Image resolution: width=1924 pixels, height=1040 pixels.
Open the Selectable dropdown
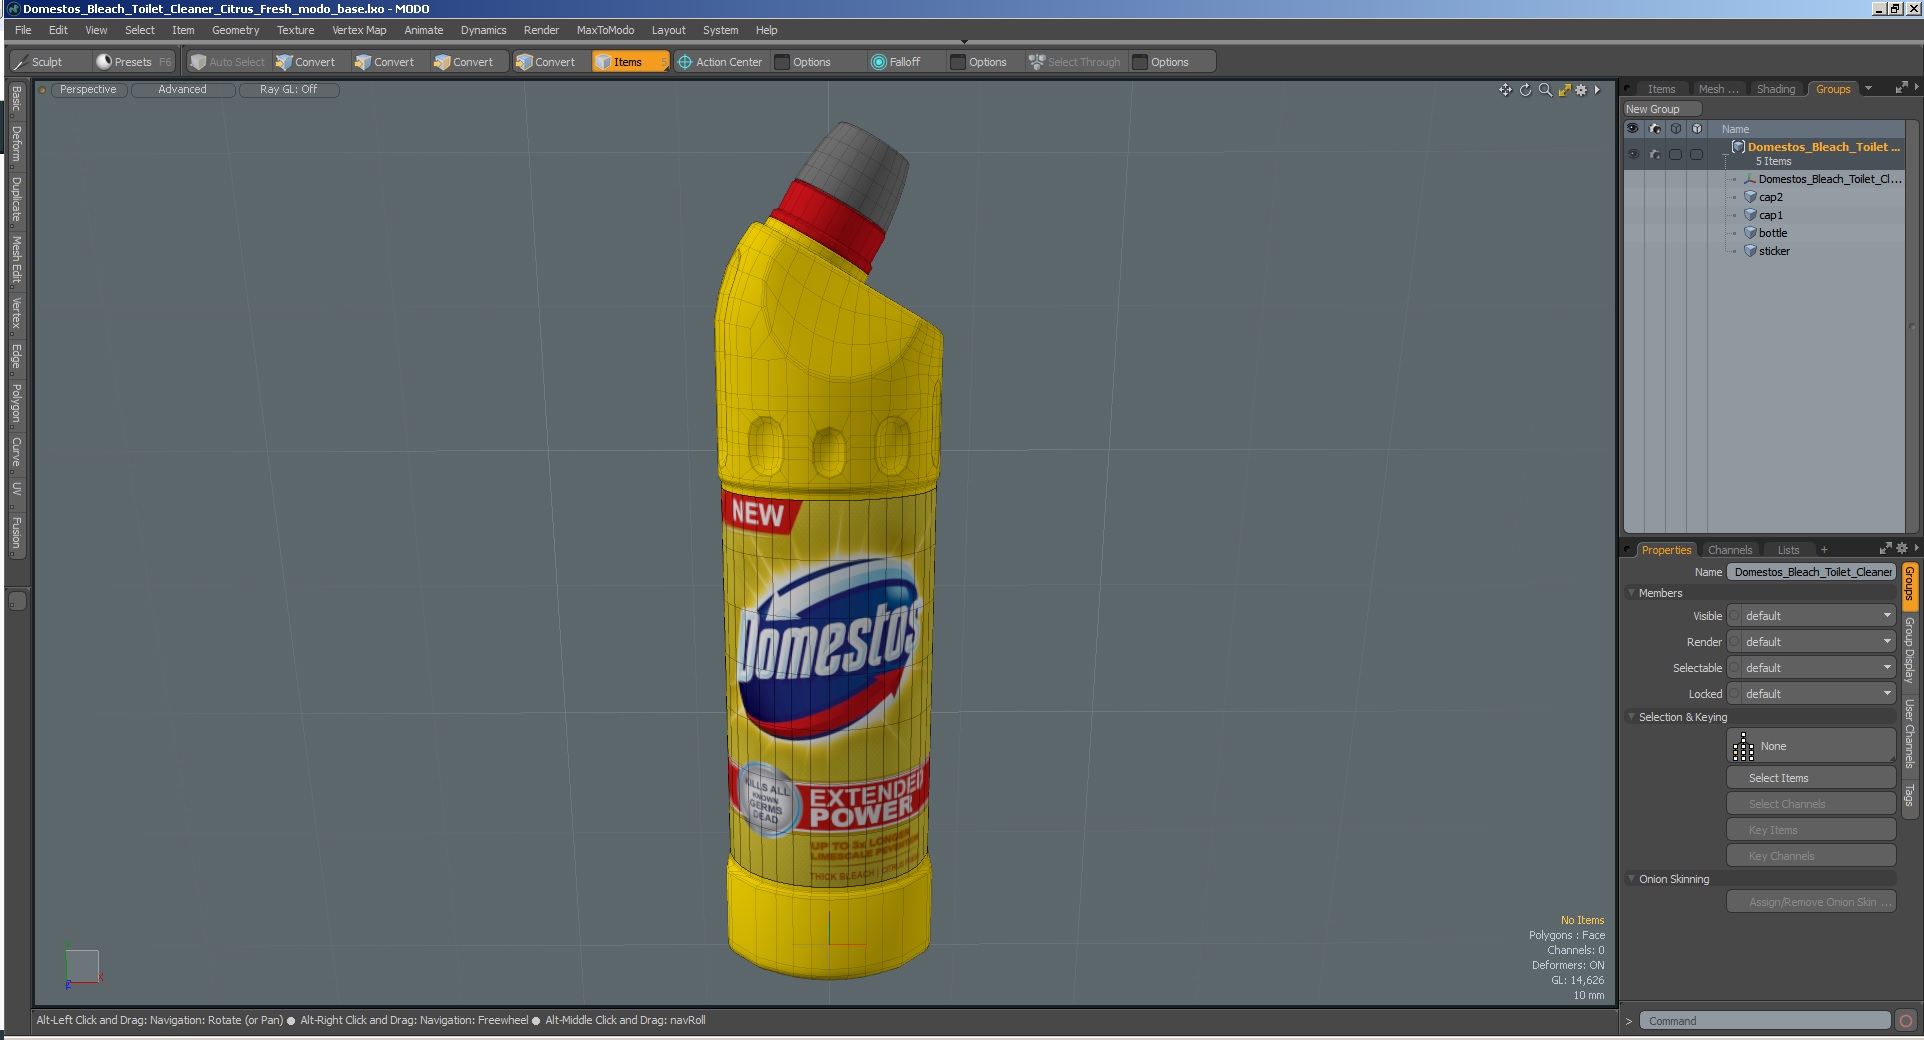pos(1812,668)
